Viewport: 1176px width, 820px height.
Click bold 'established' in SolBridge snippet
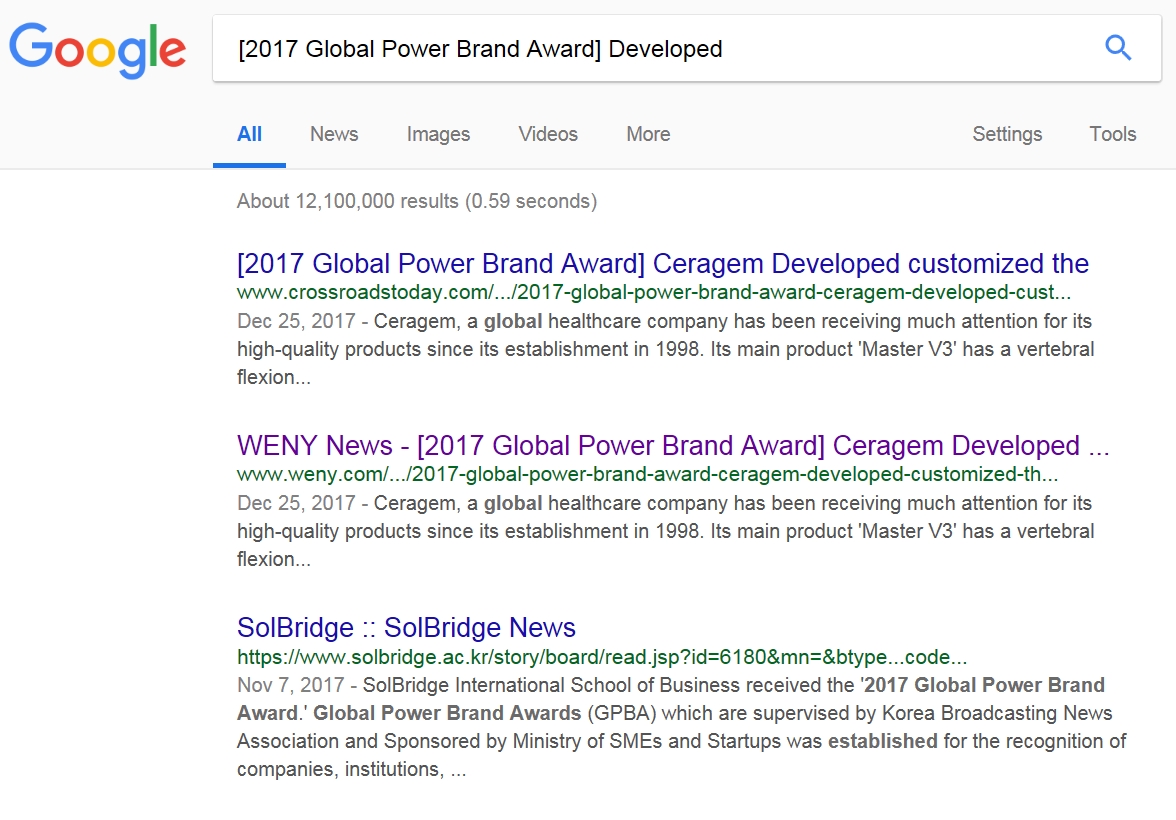(x=883, y=741)
